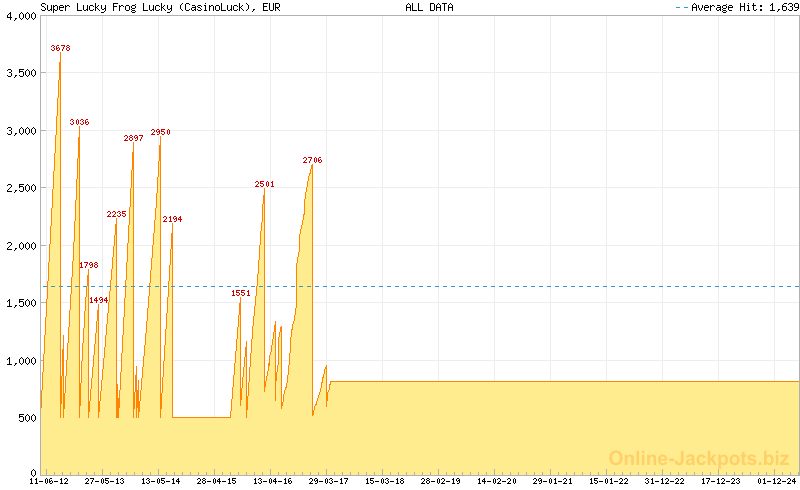The height and width of the screenshot is (490, 800).
Task: Select the 1551 peak data label
Action: click(x=240, y=293)
